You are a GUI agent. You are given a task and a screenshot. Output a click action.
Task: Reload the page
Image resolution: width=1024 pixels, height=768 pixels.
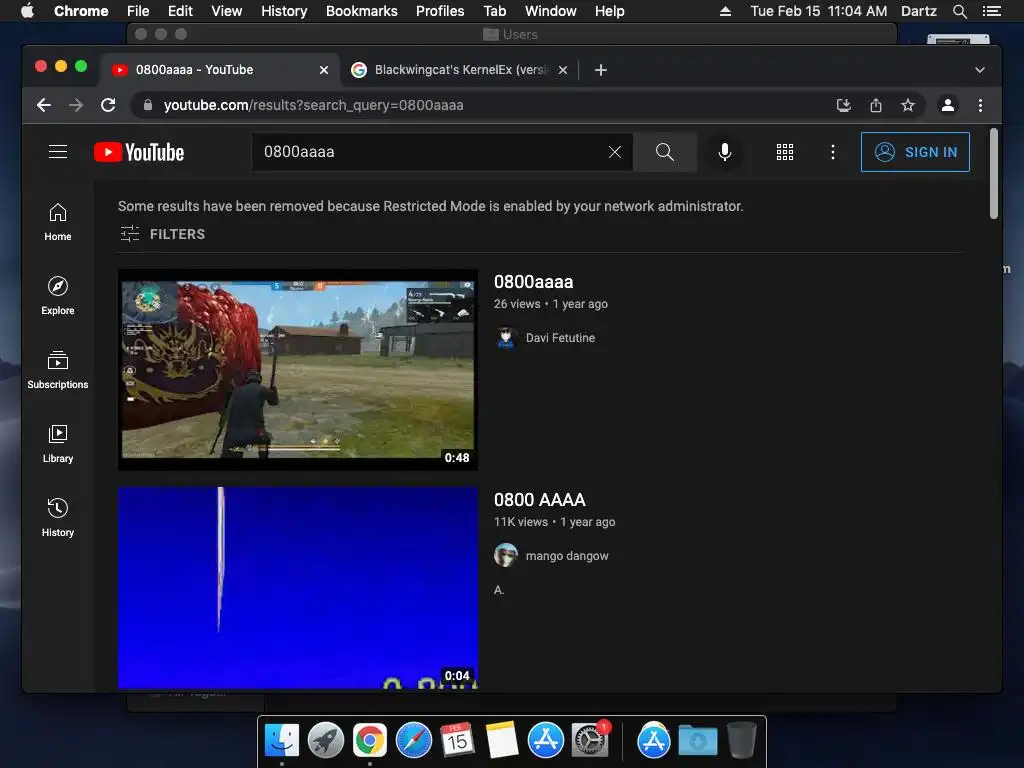click(108, 105)
